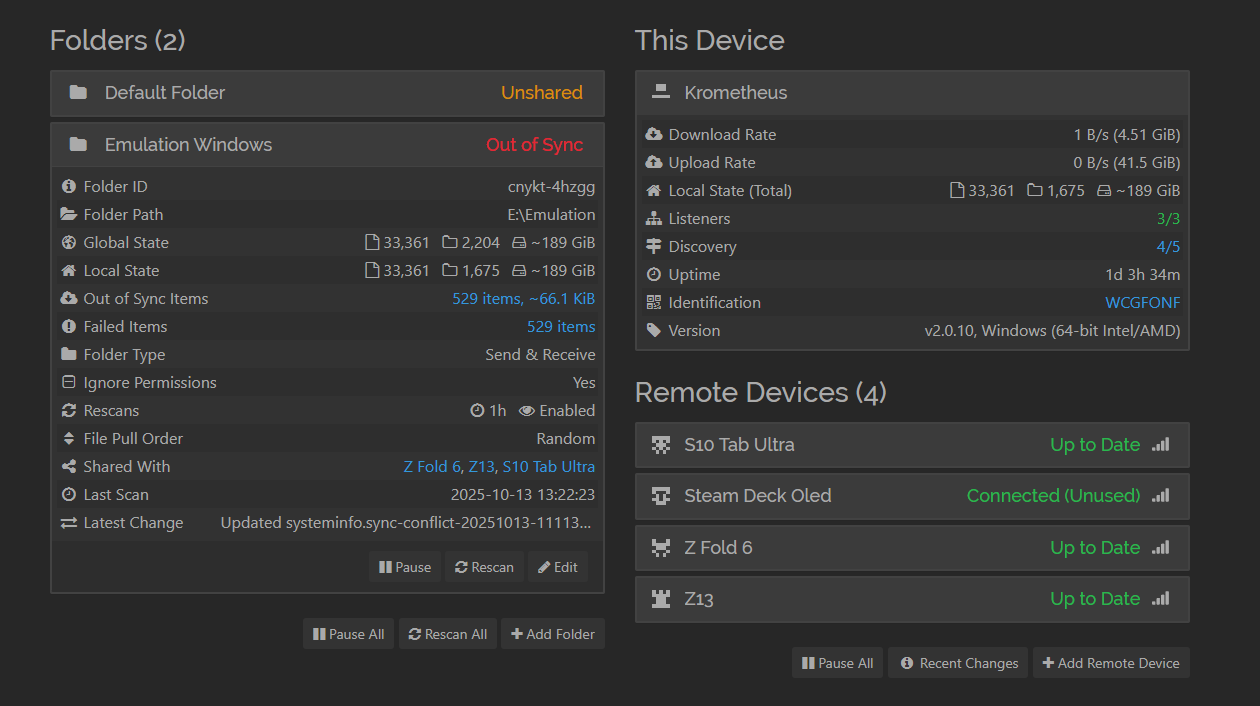
Task: Open the 529 failed items list
Action: (x=560, y=327)
